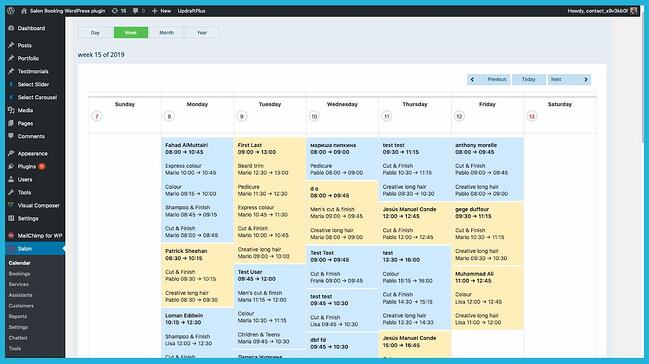Click the Media library icon
649x364 pixels.
click(x=11, y=110)
